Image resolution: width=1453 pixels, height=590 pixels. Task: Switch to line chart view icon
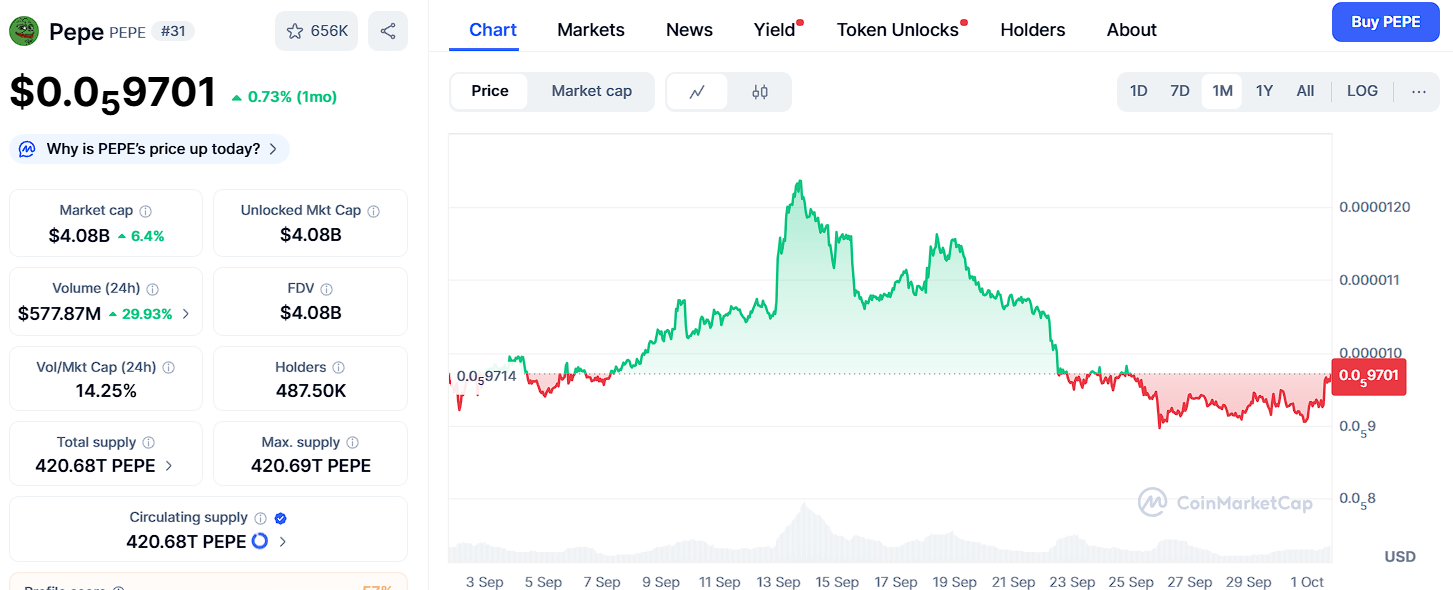point(697,92)
